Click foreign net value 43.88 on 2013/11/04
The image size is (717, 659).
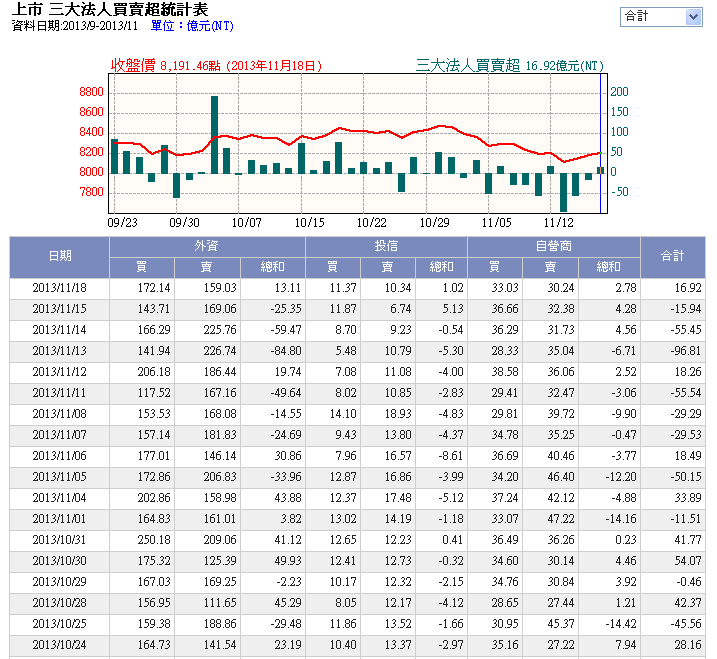coord(288,498)
